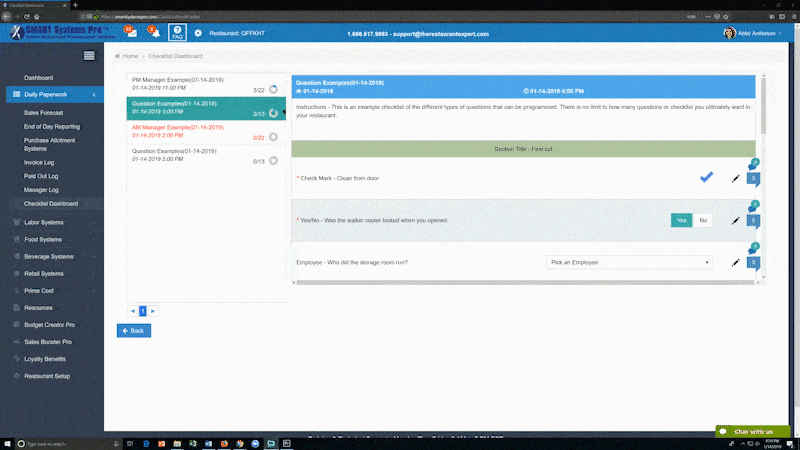
Task: Click the browser address bar
Action: pos(383,16)
